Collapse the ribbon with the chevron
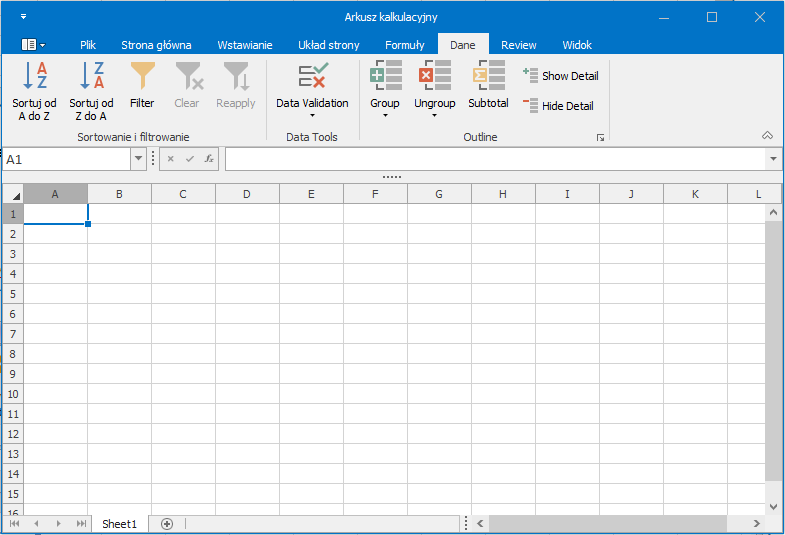This screenshot has height=535, width=785. click(x=767, y=135)
